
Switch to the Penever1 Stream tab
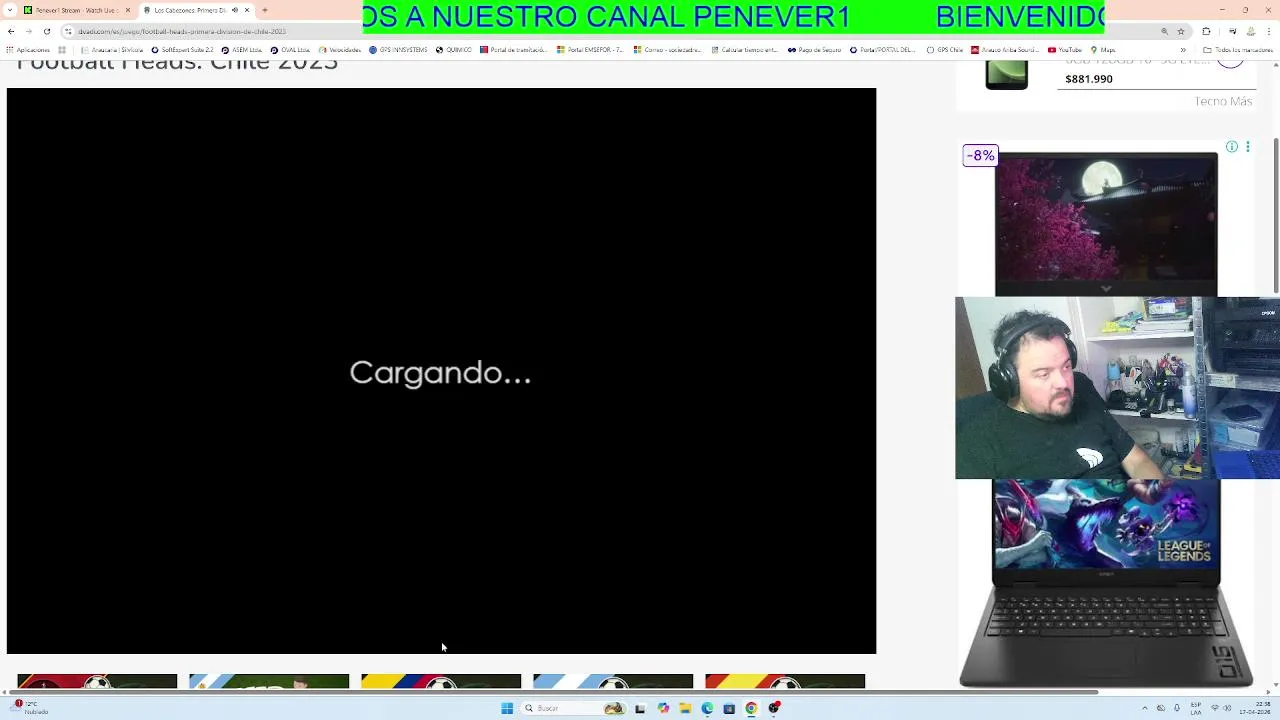76,10
